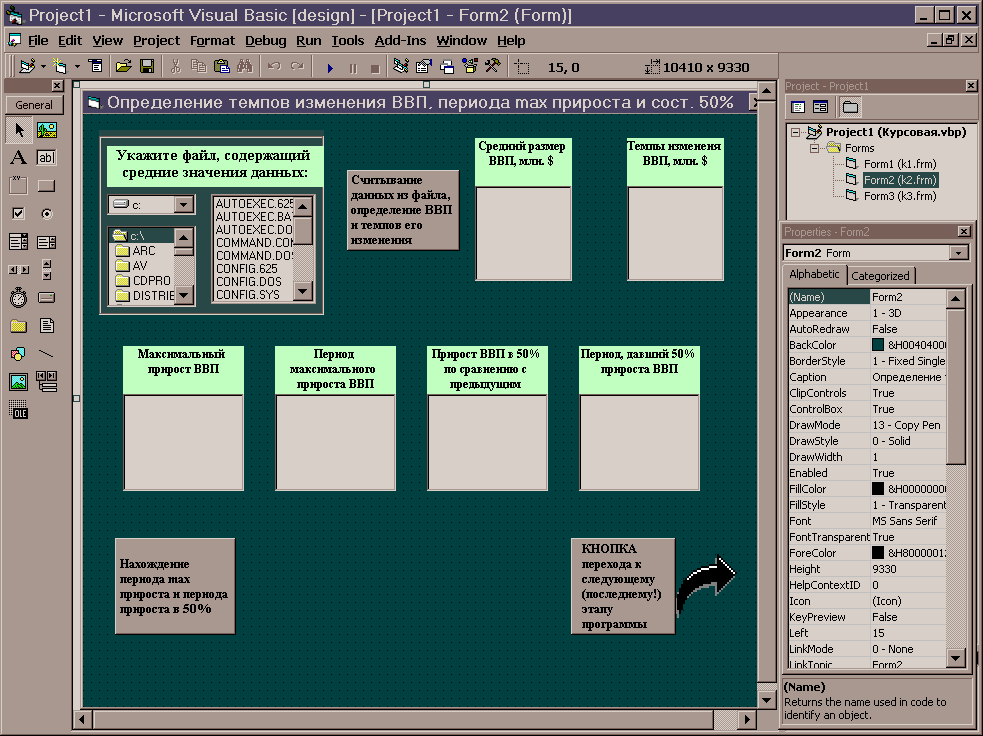Select the OptionButton control in the toolbox
Viewport: 983px width, 736px height.
46,214
